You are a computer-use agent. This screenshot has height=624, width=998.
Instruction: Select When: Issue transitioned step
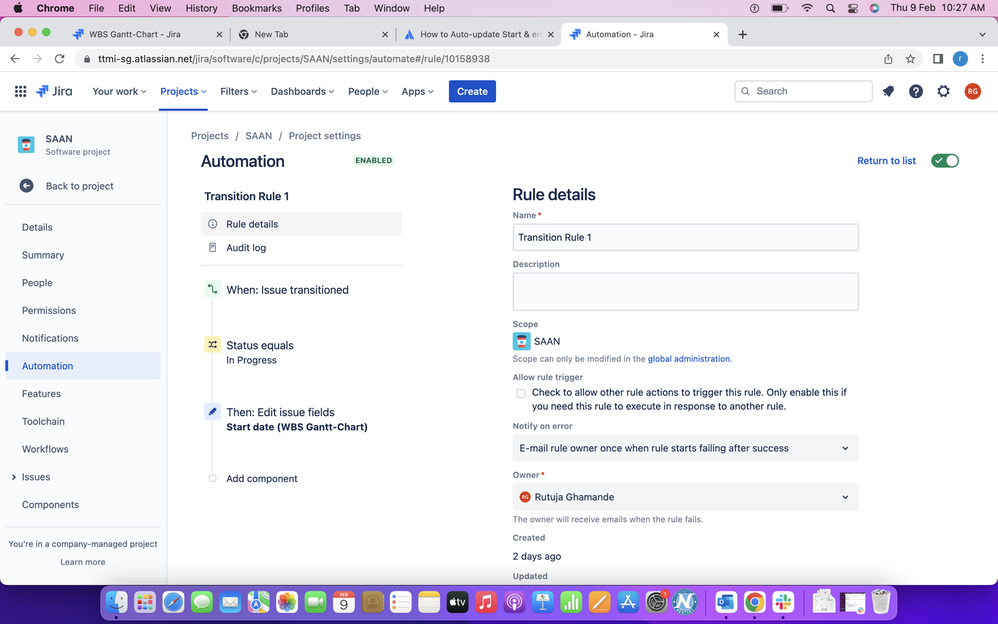click(287, 290)
